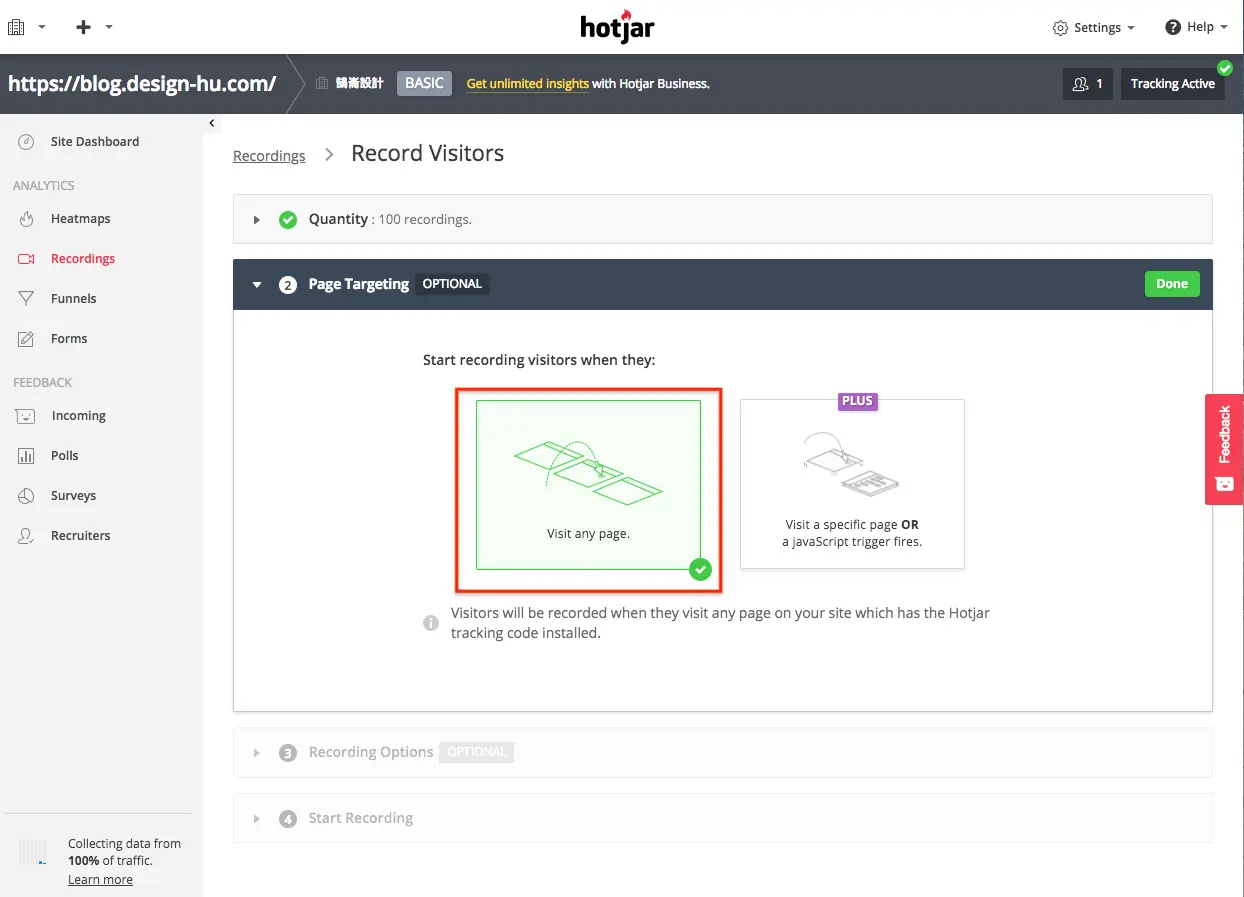Click the plus add new icon
1244x897 pixels.
point(84,27)
